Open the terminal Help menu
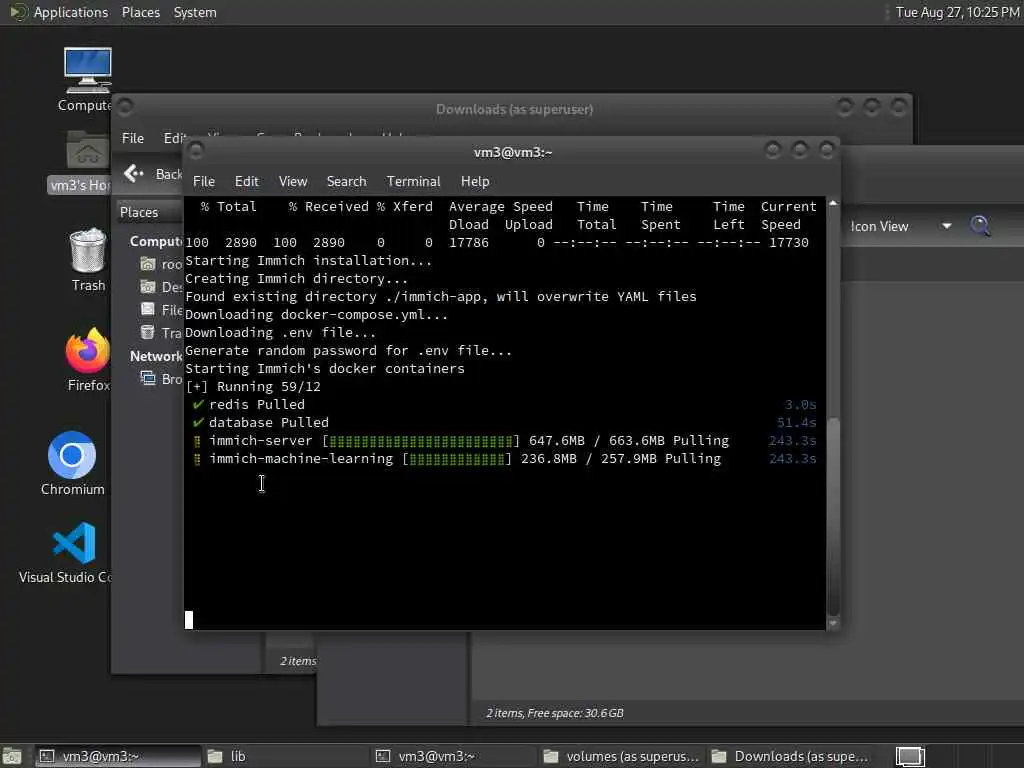Screen dimensions: 1024x768 (x=475, y=181)
